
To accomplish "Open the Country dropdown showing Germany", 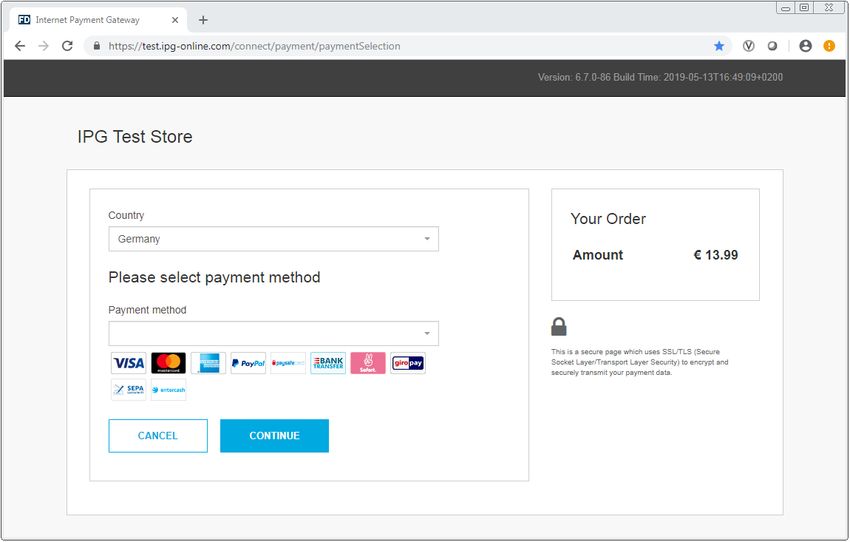I will (x=273, y=239).
